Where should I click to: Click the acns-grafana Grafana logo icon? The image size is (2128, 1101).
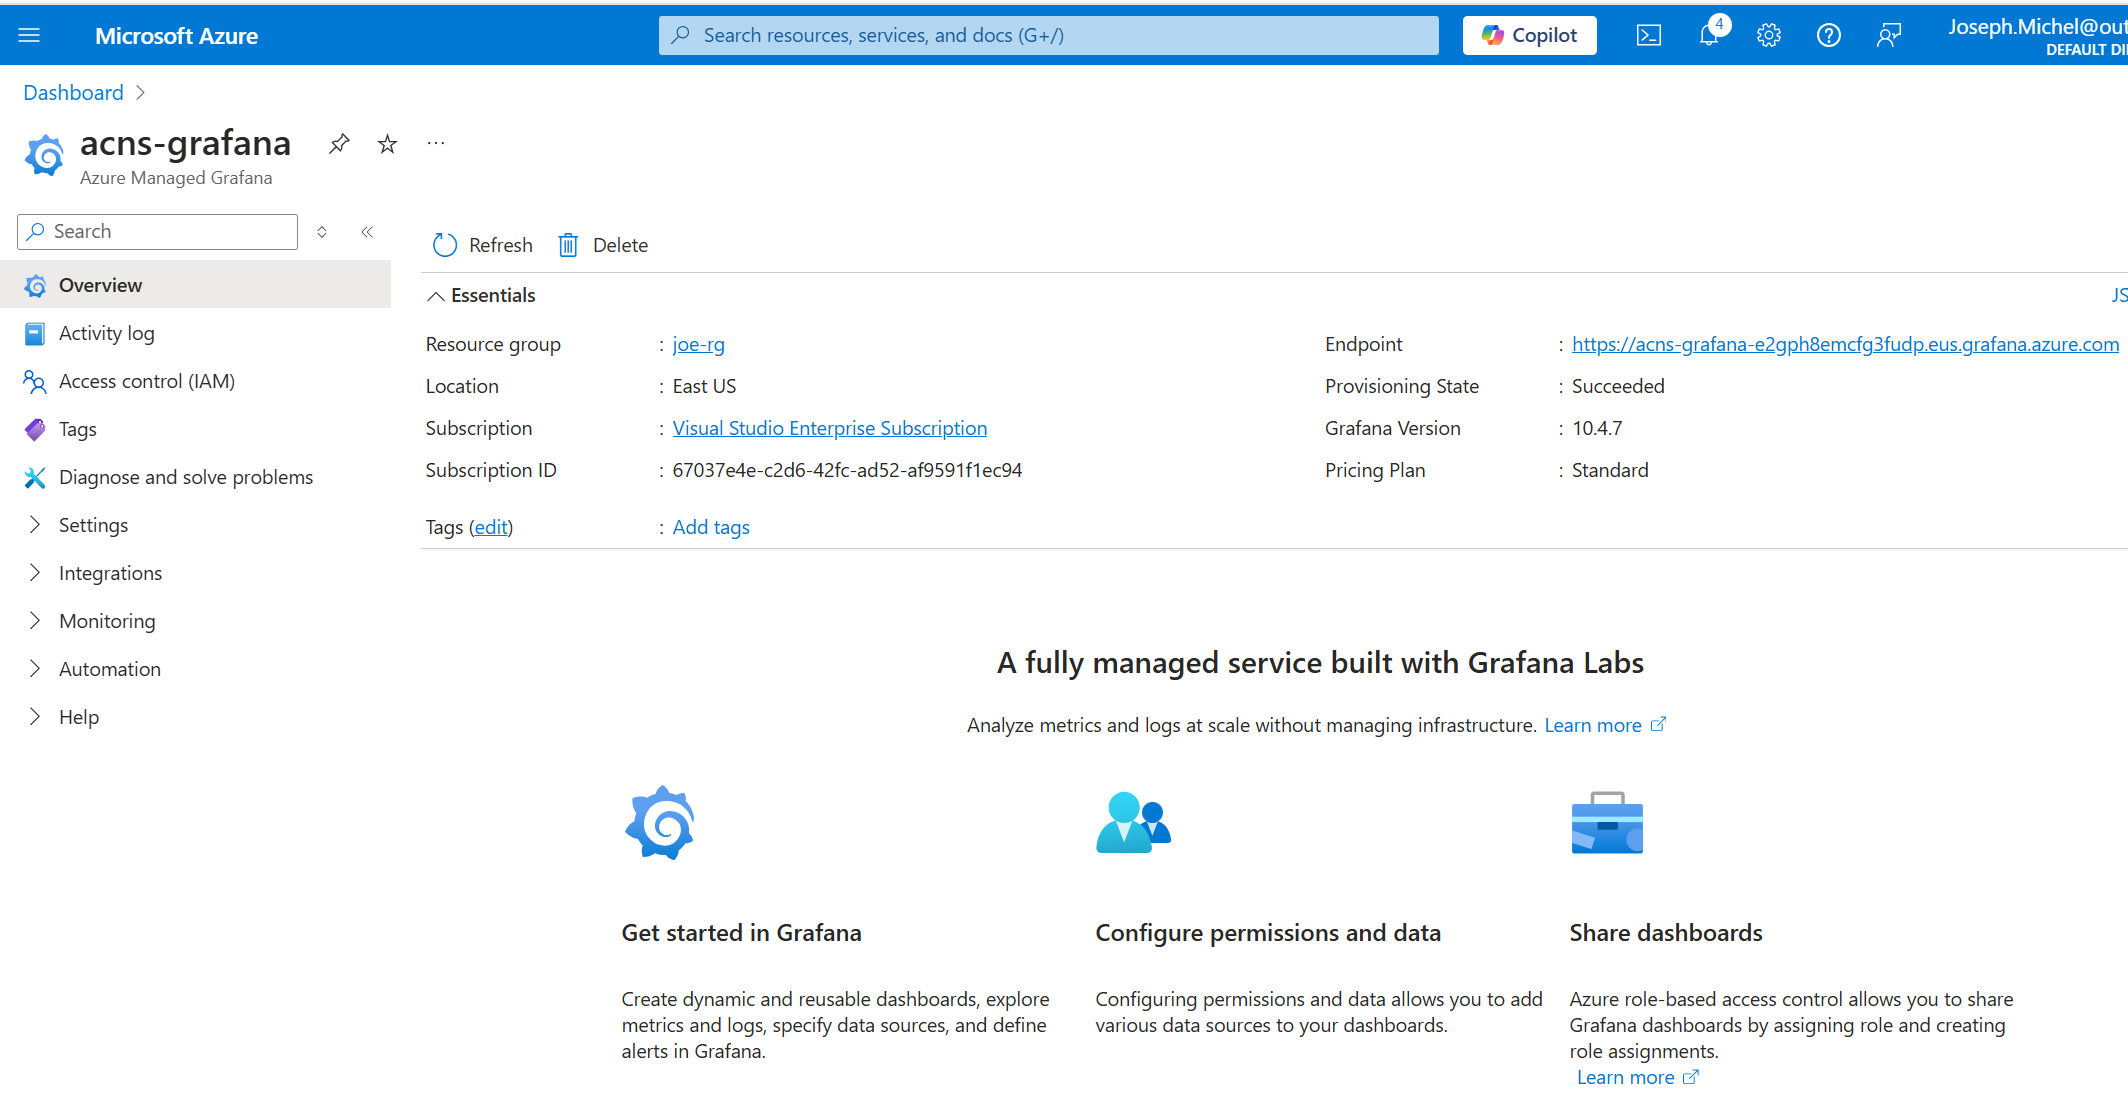[45, 155]
